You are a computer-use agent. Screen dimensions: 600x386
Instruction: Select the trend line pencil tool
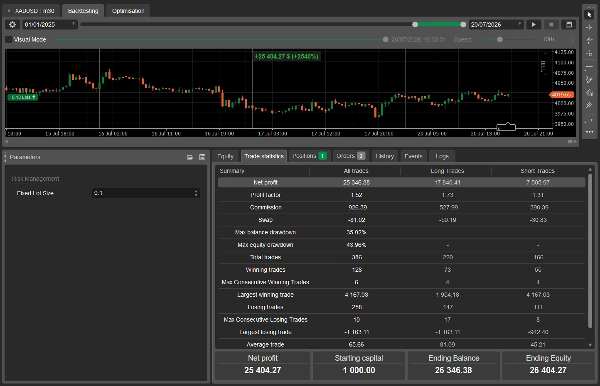589,80
